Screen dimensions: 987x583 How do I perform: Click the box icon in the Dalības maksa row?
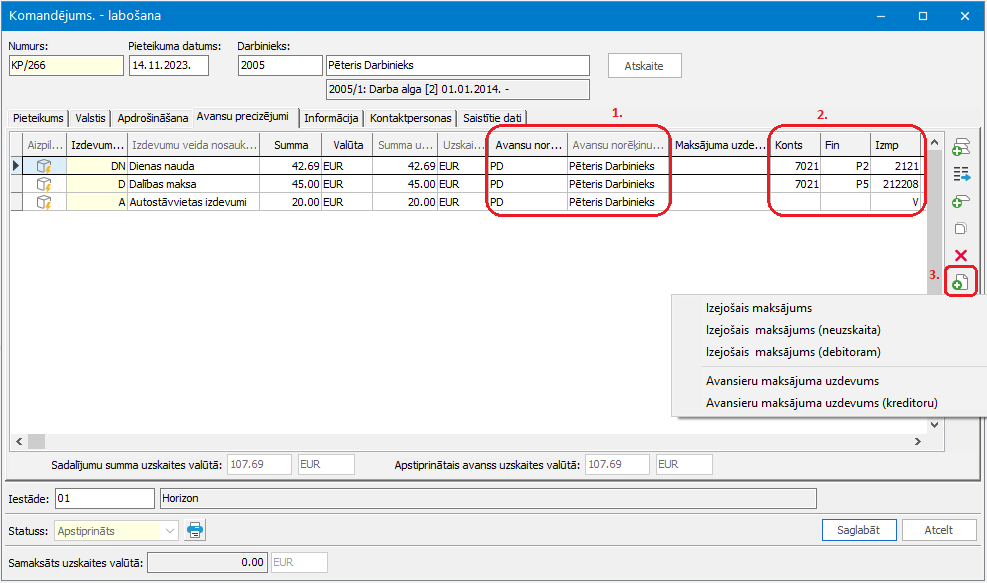(x=43, y=184)
